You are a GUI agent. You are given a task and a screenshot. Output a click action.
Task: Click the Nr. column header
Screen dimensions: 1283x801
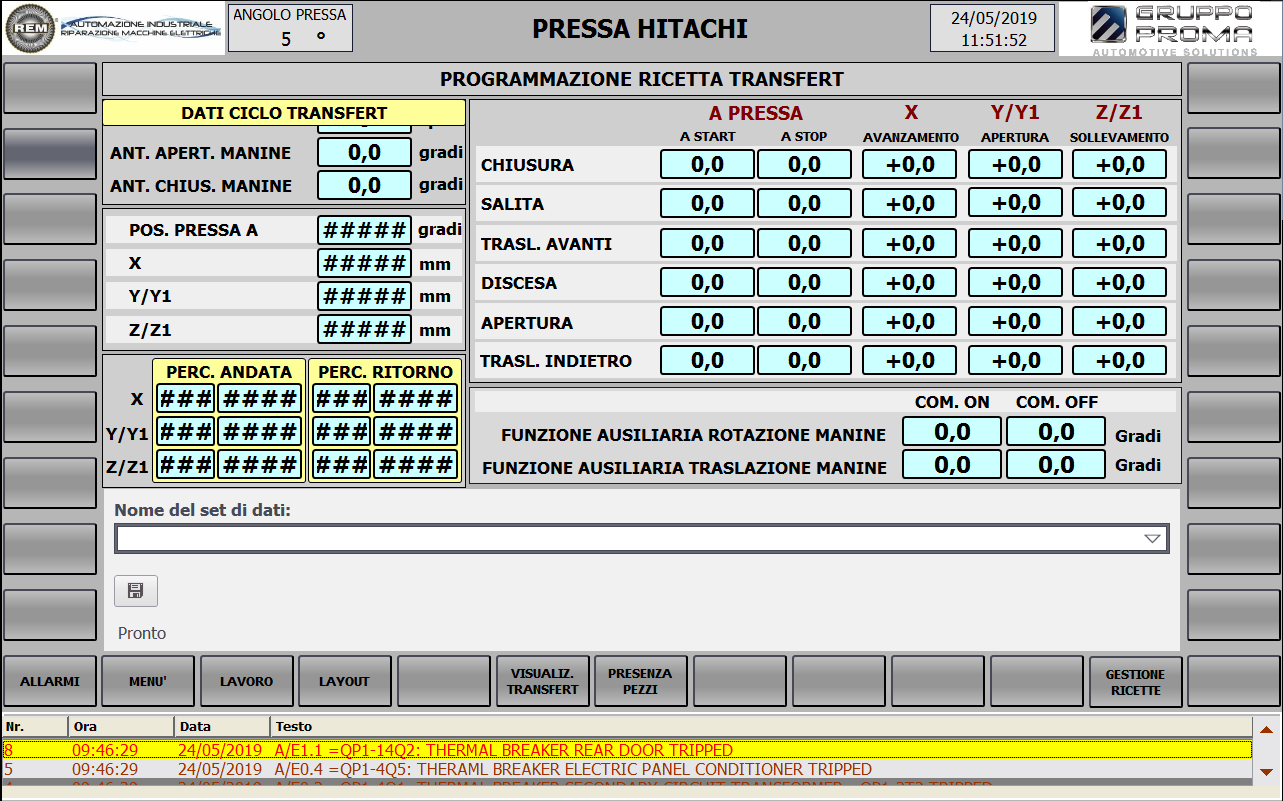pos(35,726)
